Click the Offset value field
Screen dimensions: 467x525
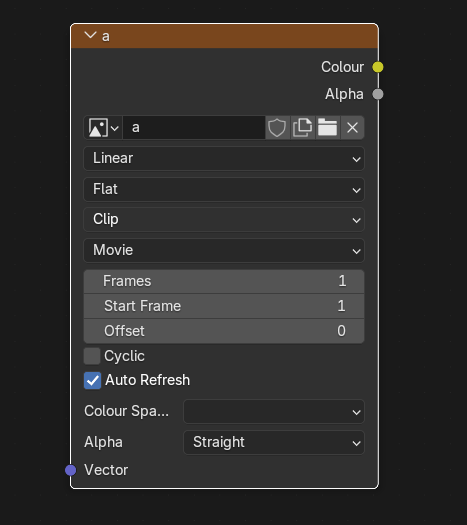(x=224, y=331)
